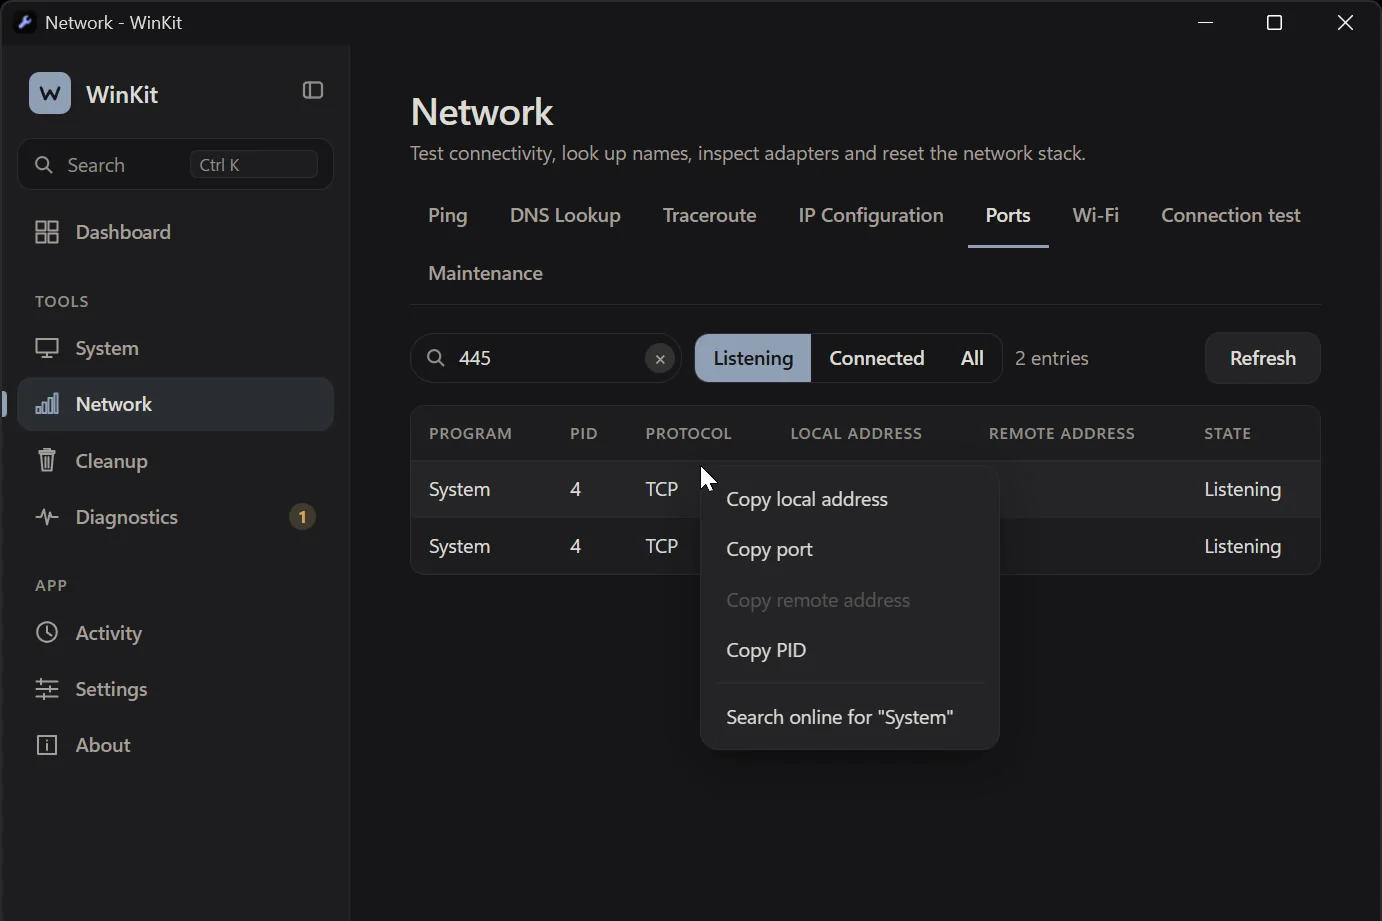Collapse the sidebar using the panel icon
1382x921 pixels.
point(313,91)
